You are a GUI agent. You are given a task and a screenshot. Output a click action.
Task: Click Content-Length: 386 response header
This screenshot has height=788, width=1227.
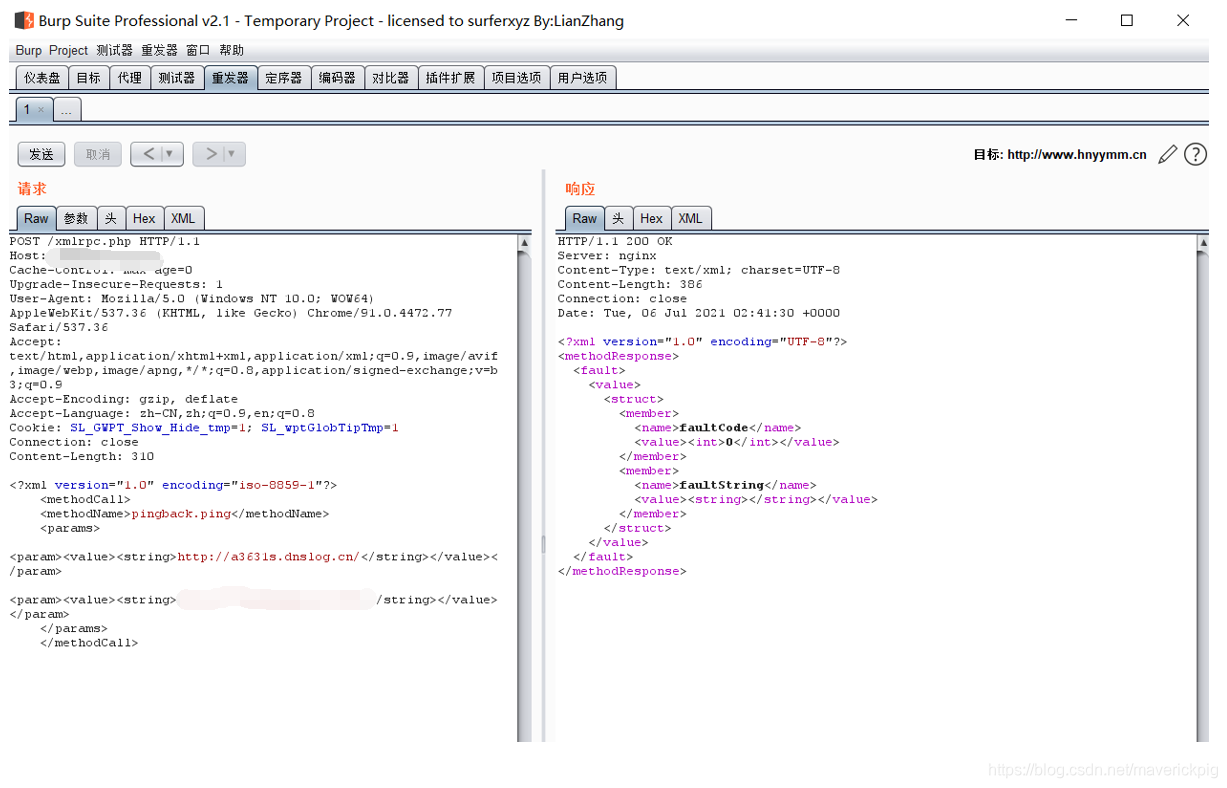(x=630, y=284)
